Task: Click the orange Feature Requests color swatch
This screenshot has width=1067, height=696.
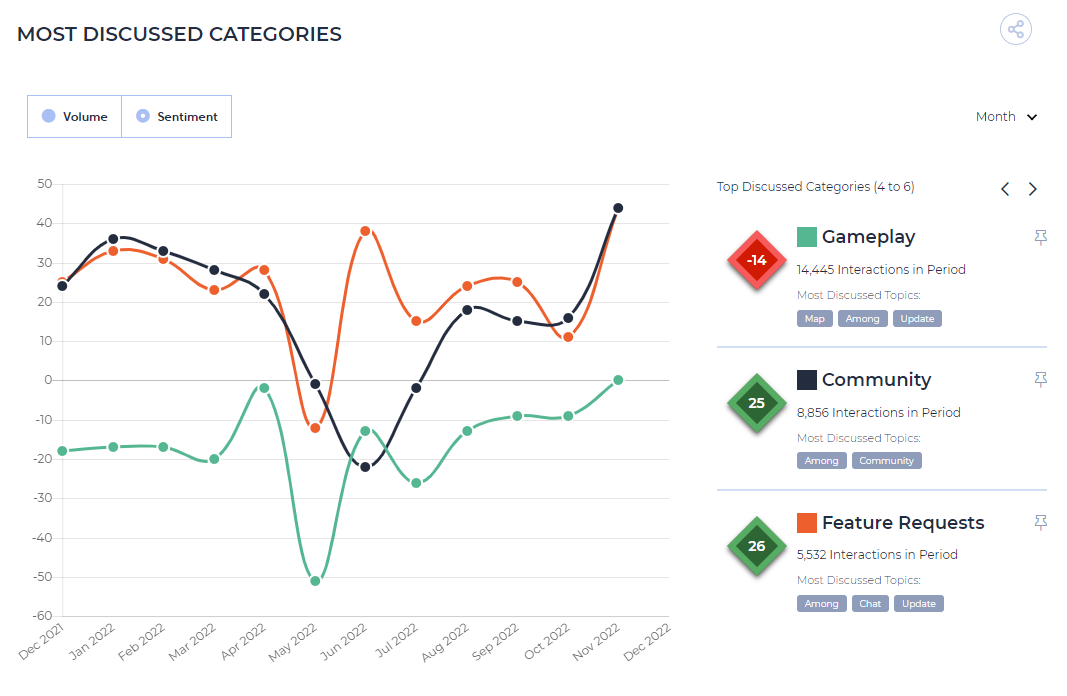Action: coord(806,523)
